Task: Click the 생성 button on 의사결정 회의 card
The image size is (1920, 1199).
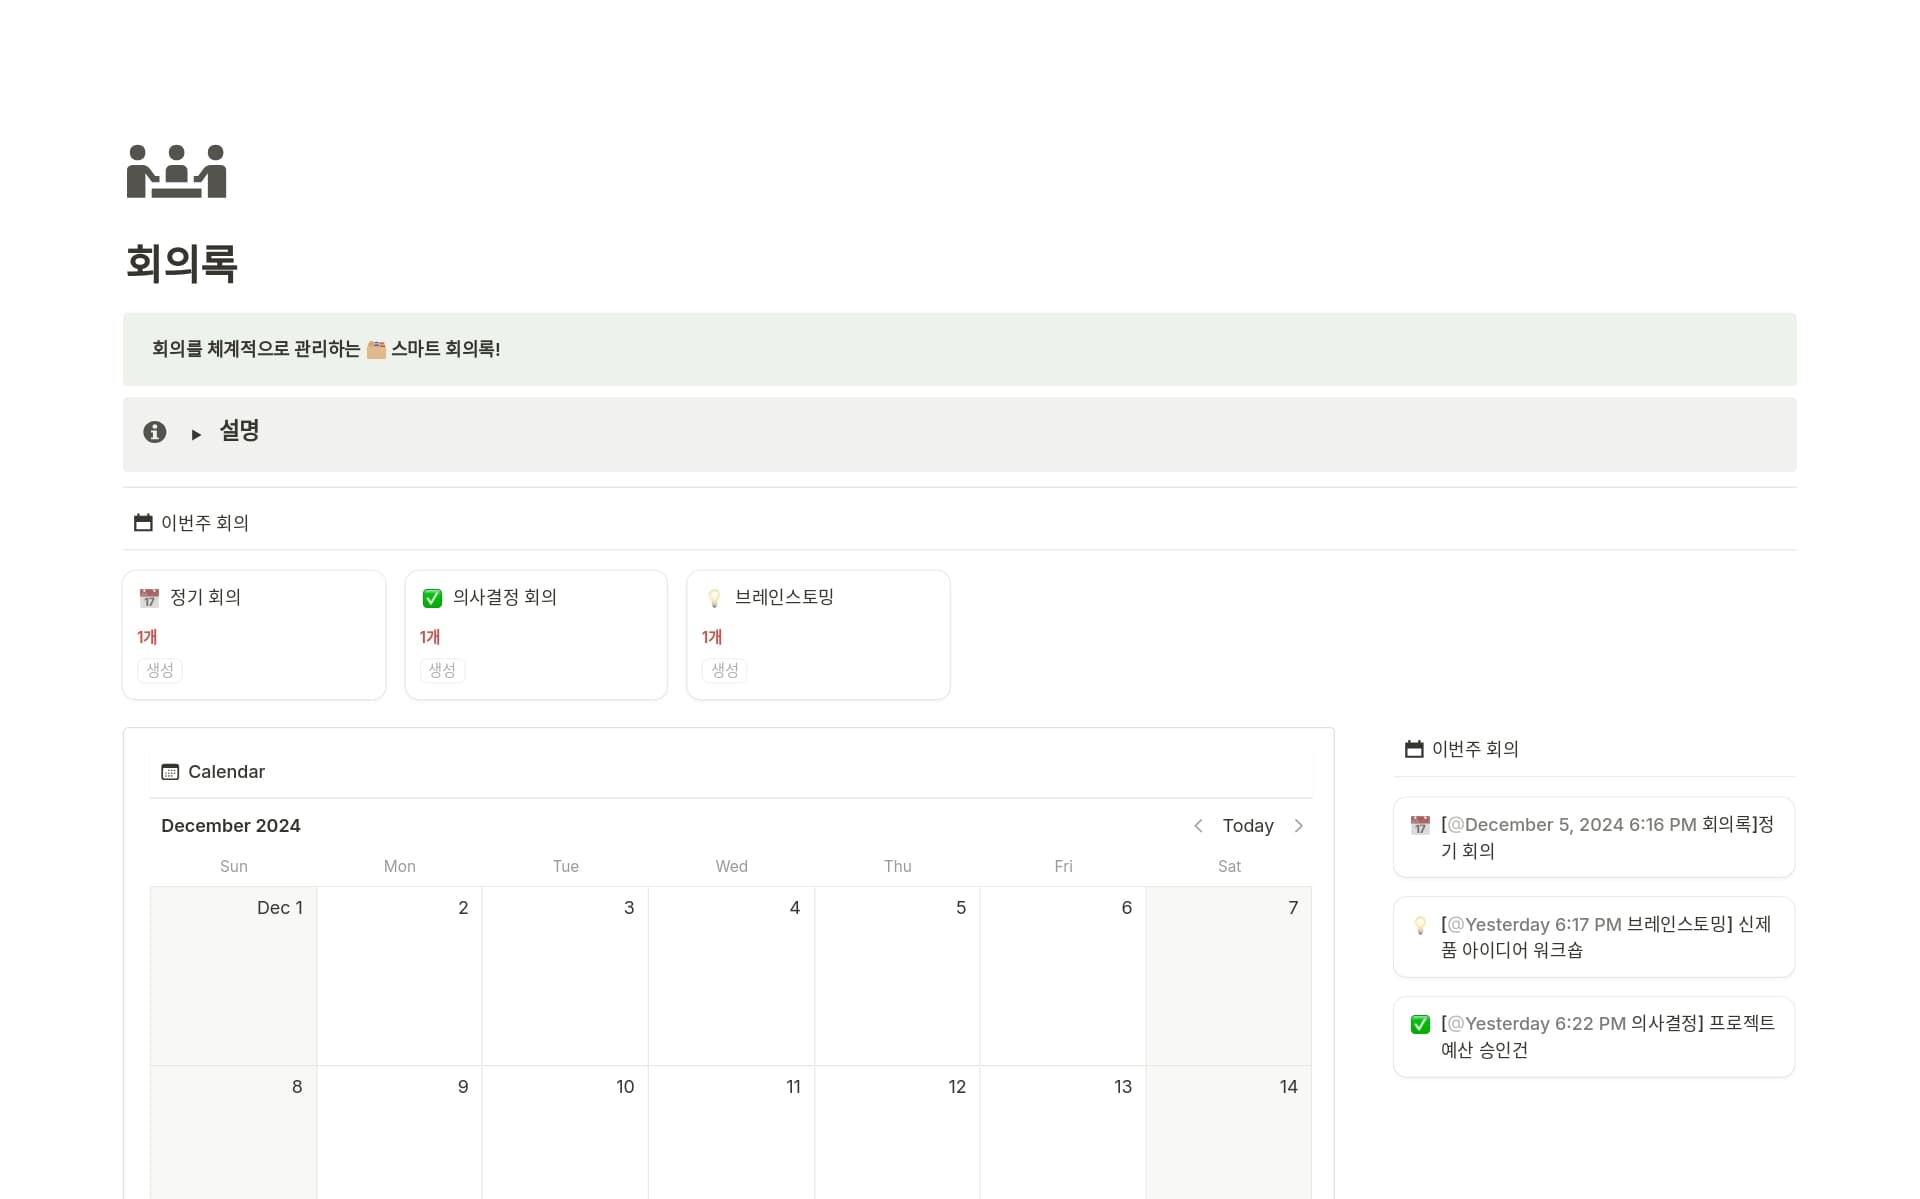Action: point(442,670)
